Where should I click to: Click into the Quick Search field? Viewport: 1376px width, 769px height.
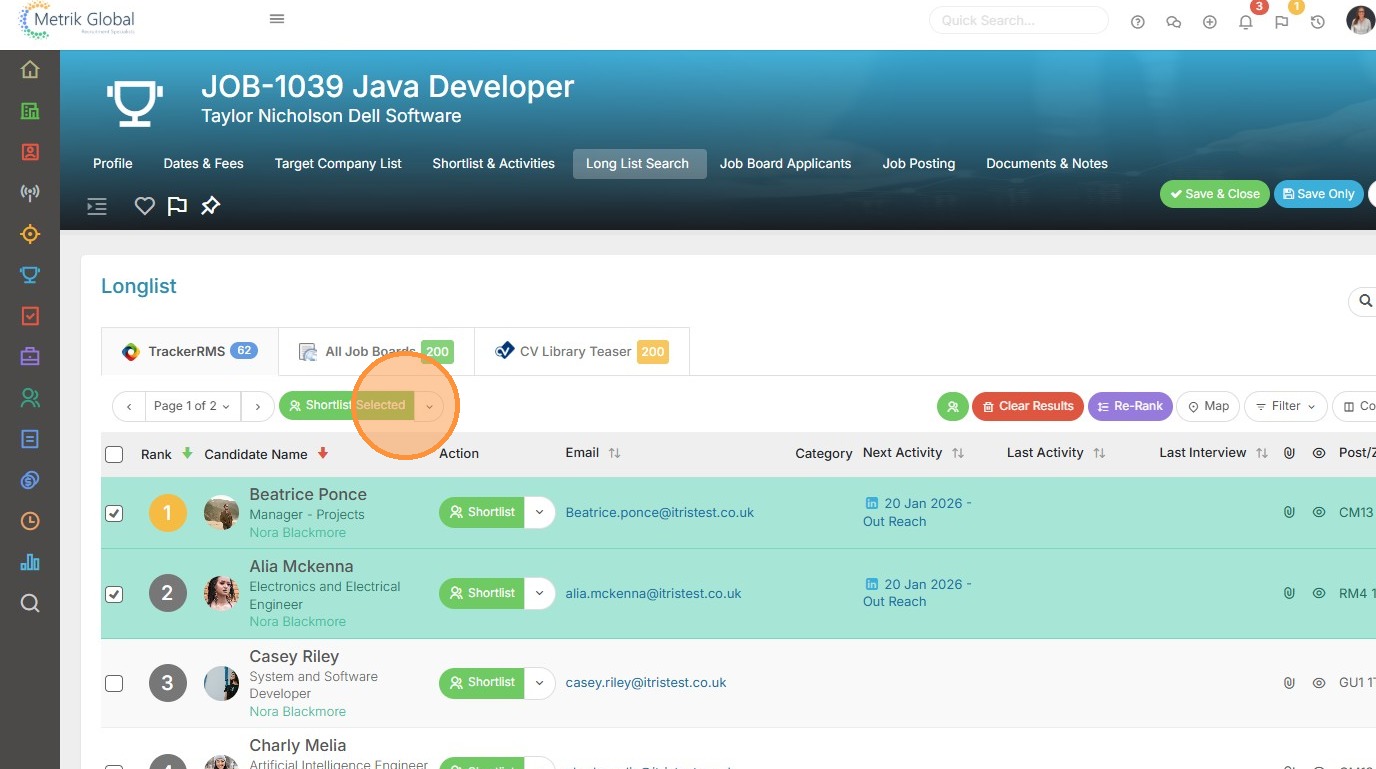pos(1017,20)
